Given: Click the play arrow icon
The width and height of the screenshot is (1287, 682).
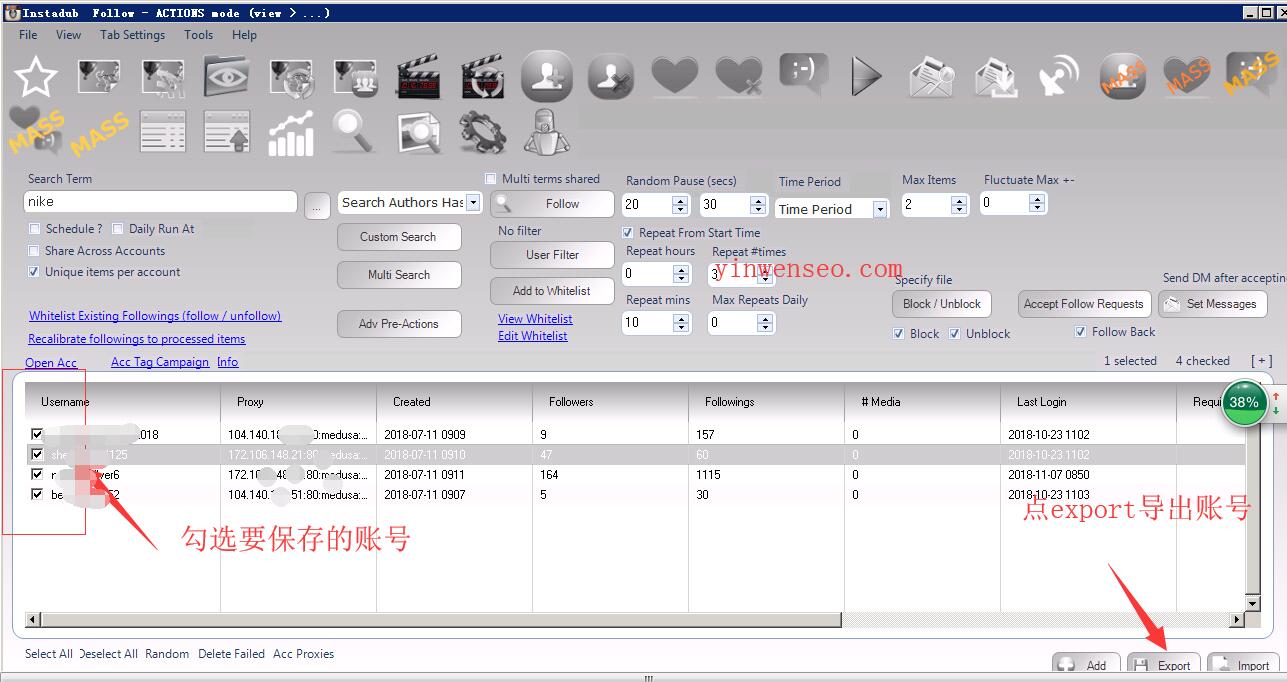Looking at the screenshot, I should (x=865, y=76).
